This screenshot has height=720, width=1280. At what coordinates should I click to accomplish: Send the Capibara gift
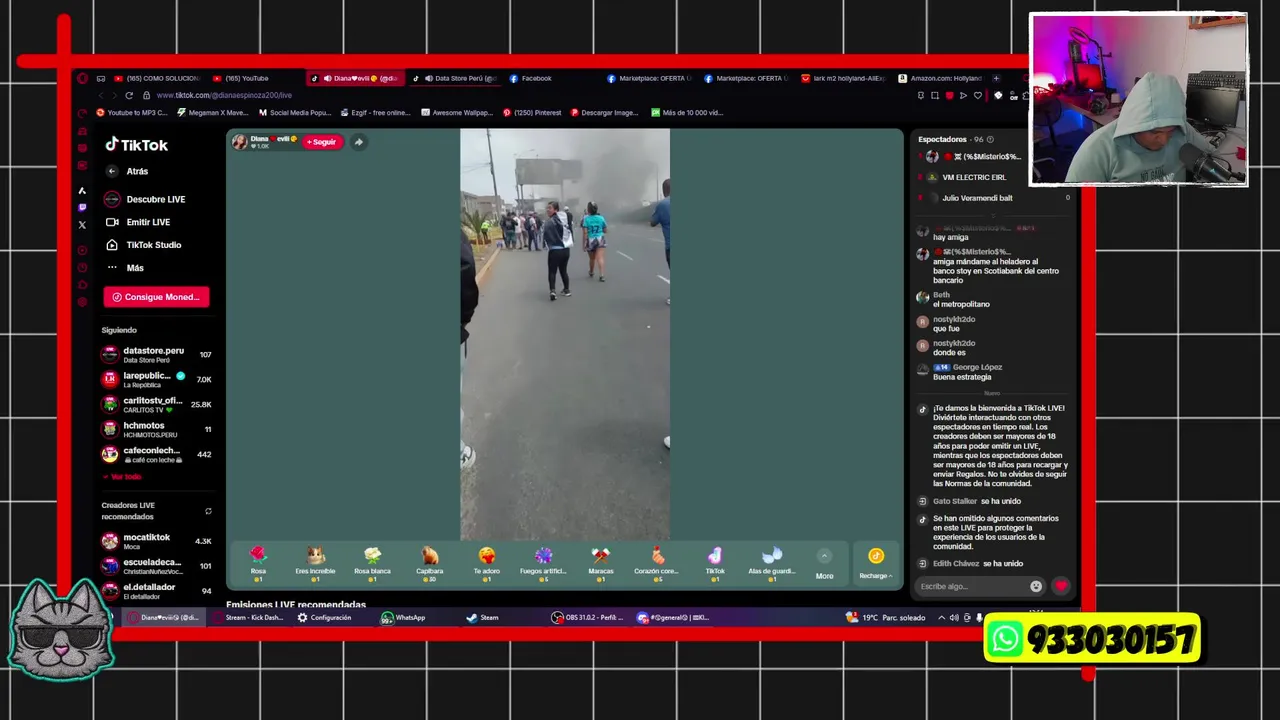click(x=429, y=564)
